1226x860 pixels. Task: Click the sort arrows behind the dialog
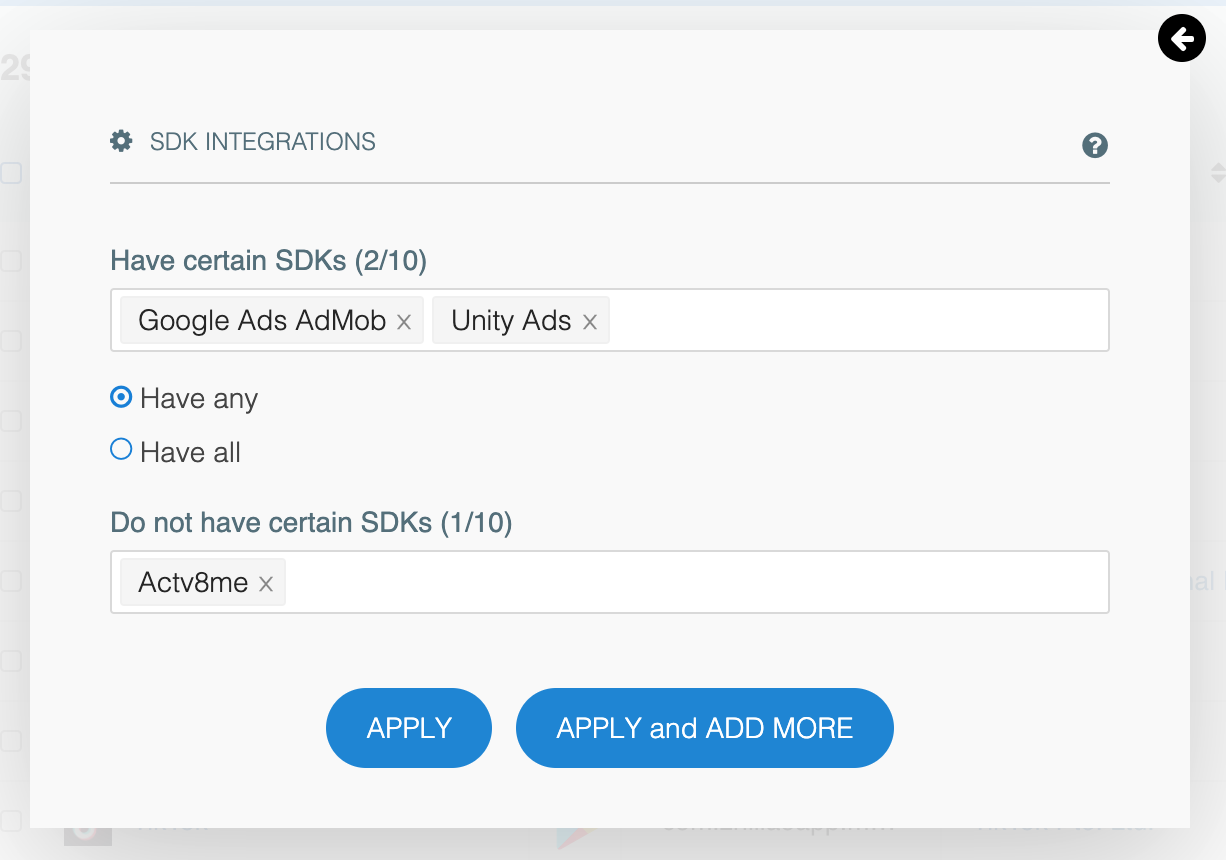tap(1219, 172)
